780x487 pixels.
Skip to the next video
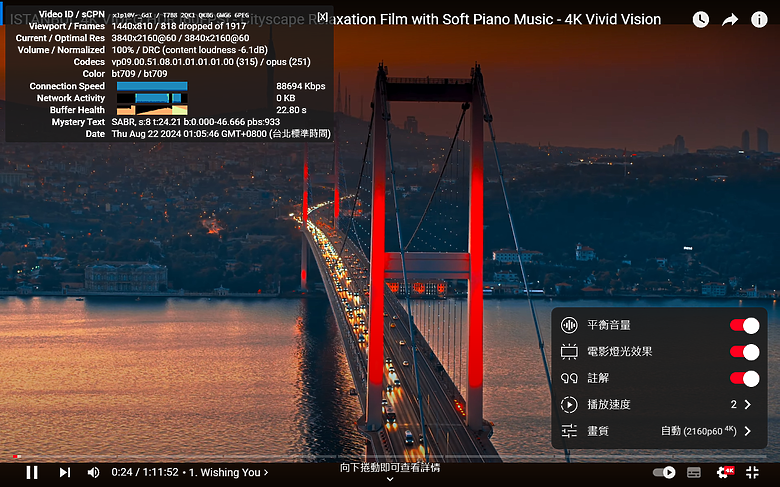tap(65, 472)
